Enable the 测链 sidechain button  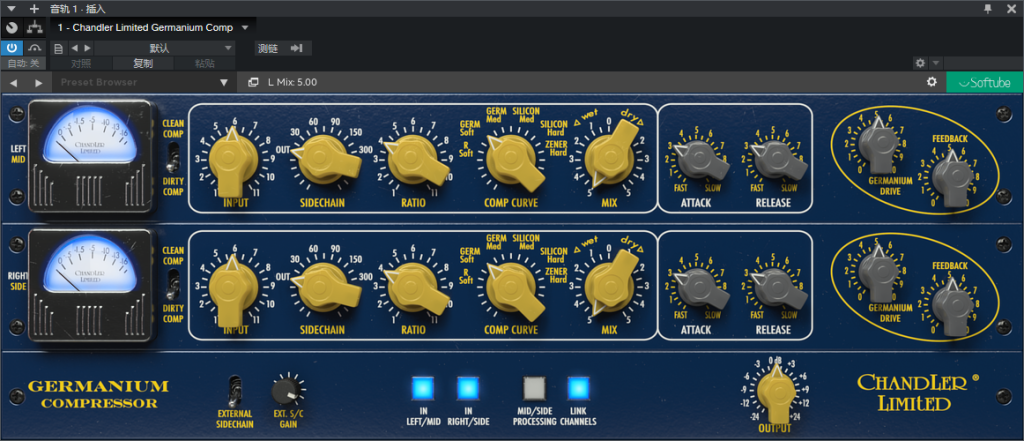[268, 48]
